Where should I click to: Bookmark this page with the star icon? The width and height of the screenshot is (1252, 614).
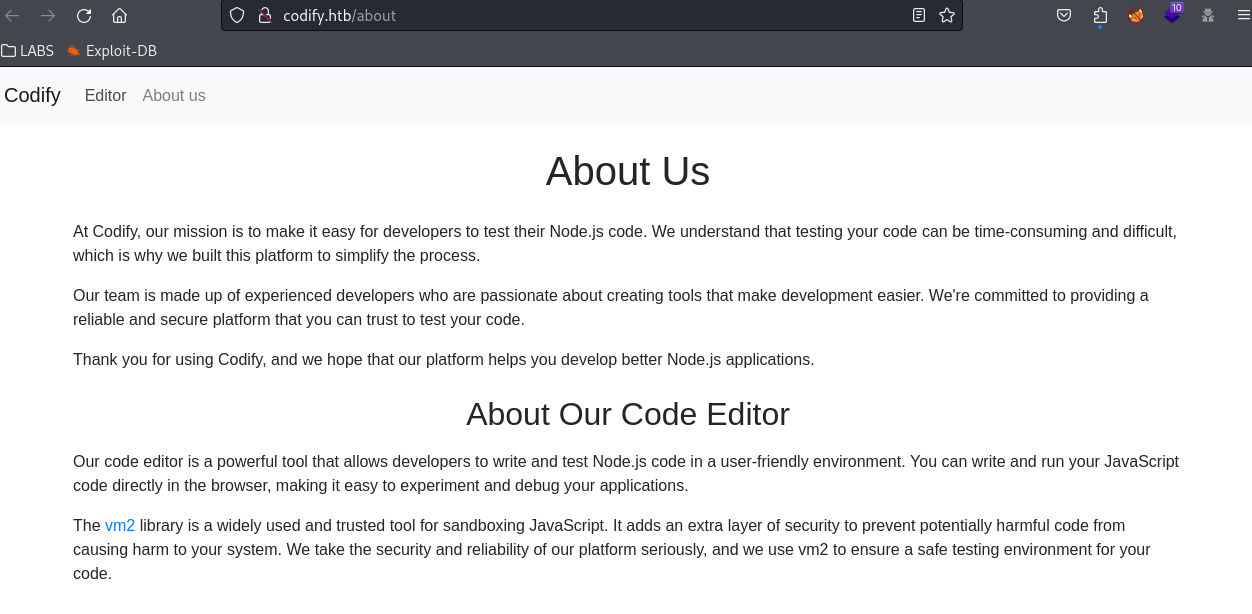[947, 15]
